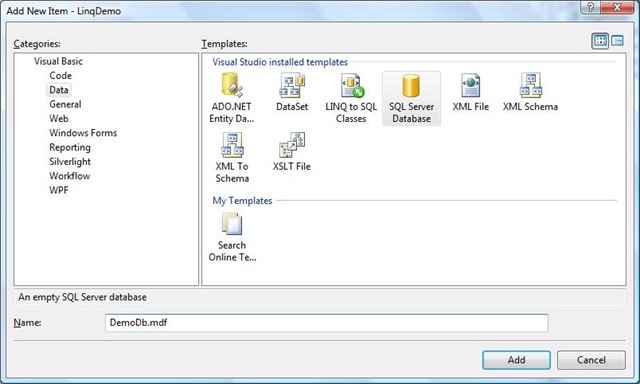Click the Cancel button

click(x=591, y=360)
